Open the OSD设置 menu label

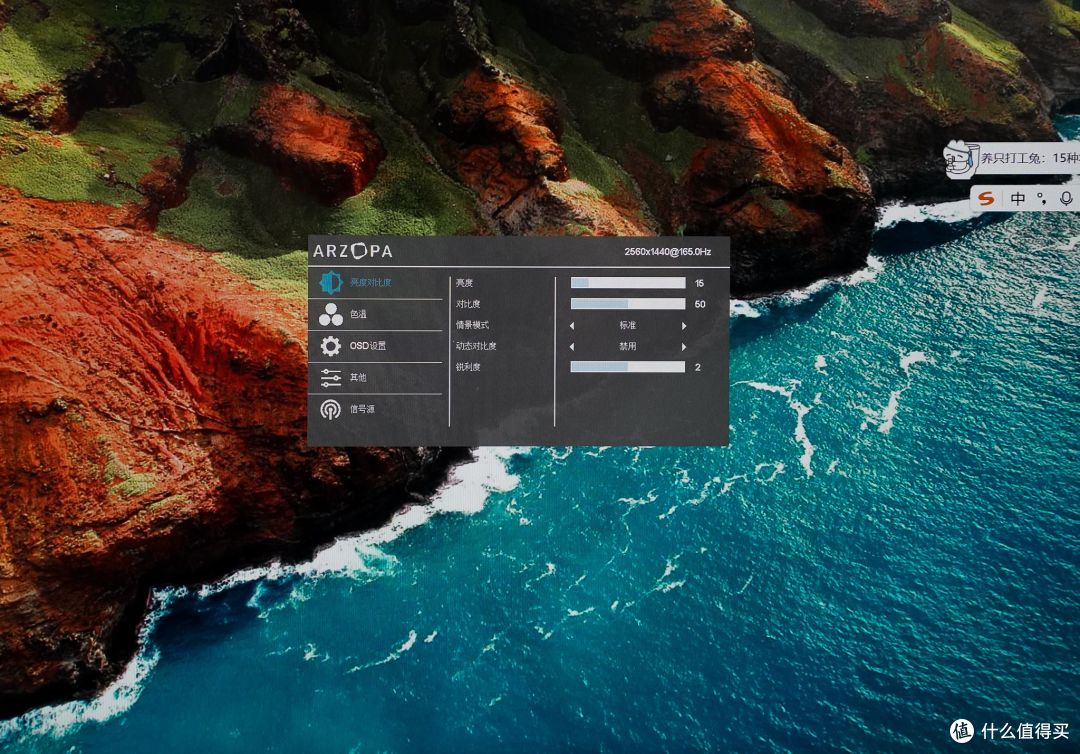368,346
